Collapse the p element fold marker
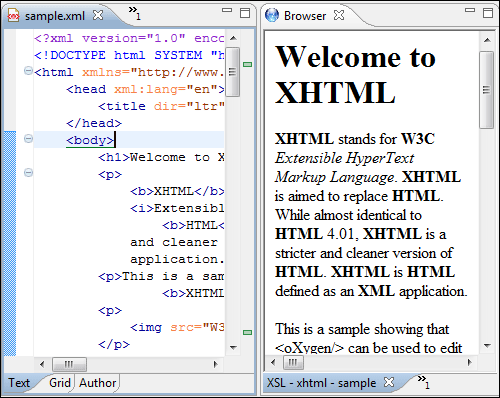This screenshot has height=398, width=500. tap(28, 173)
